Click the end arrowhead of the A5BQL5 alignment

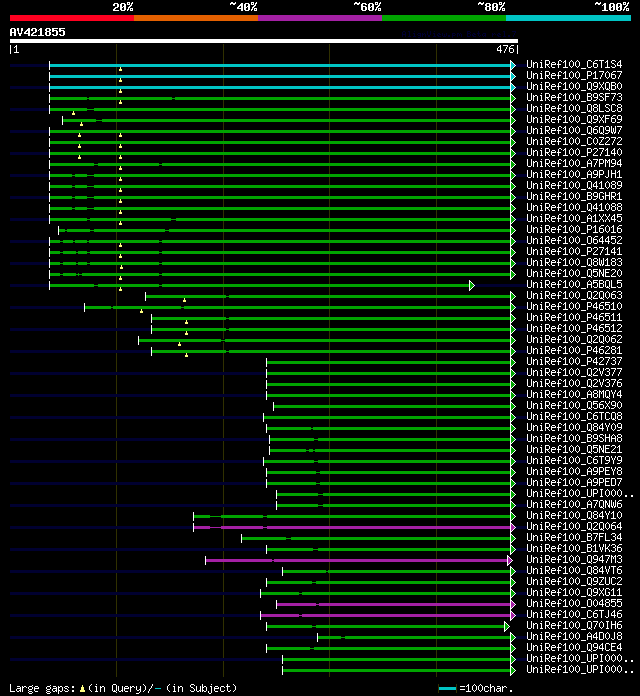tap(472, 285)
